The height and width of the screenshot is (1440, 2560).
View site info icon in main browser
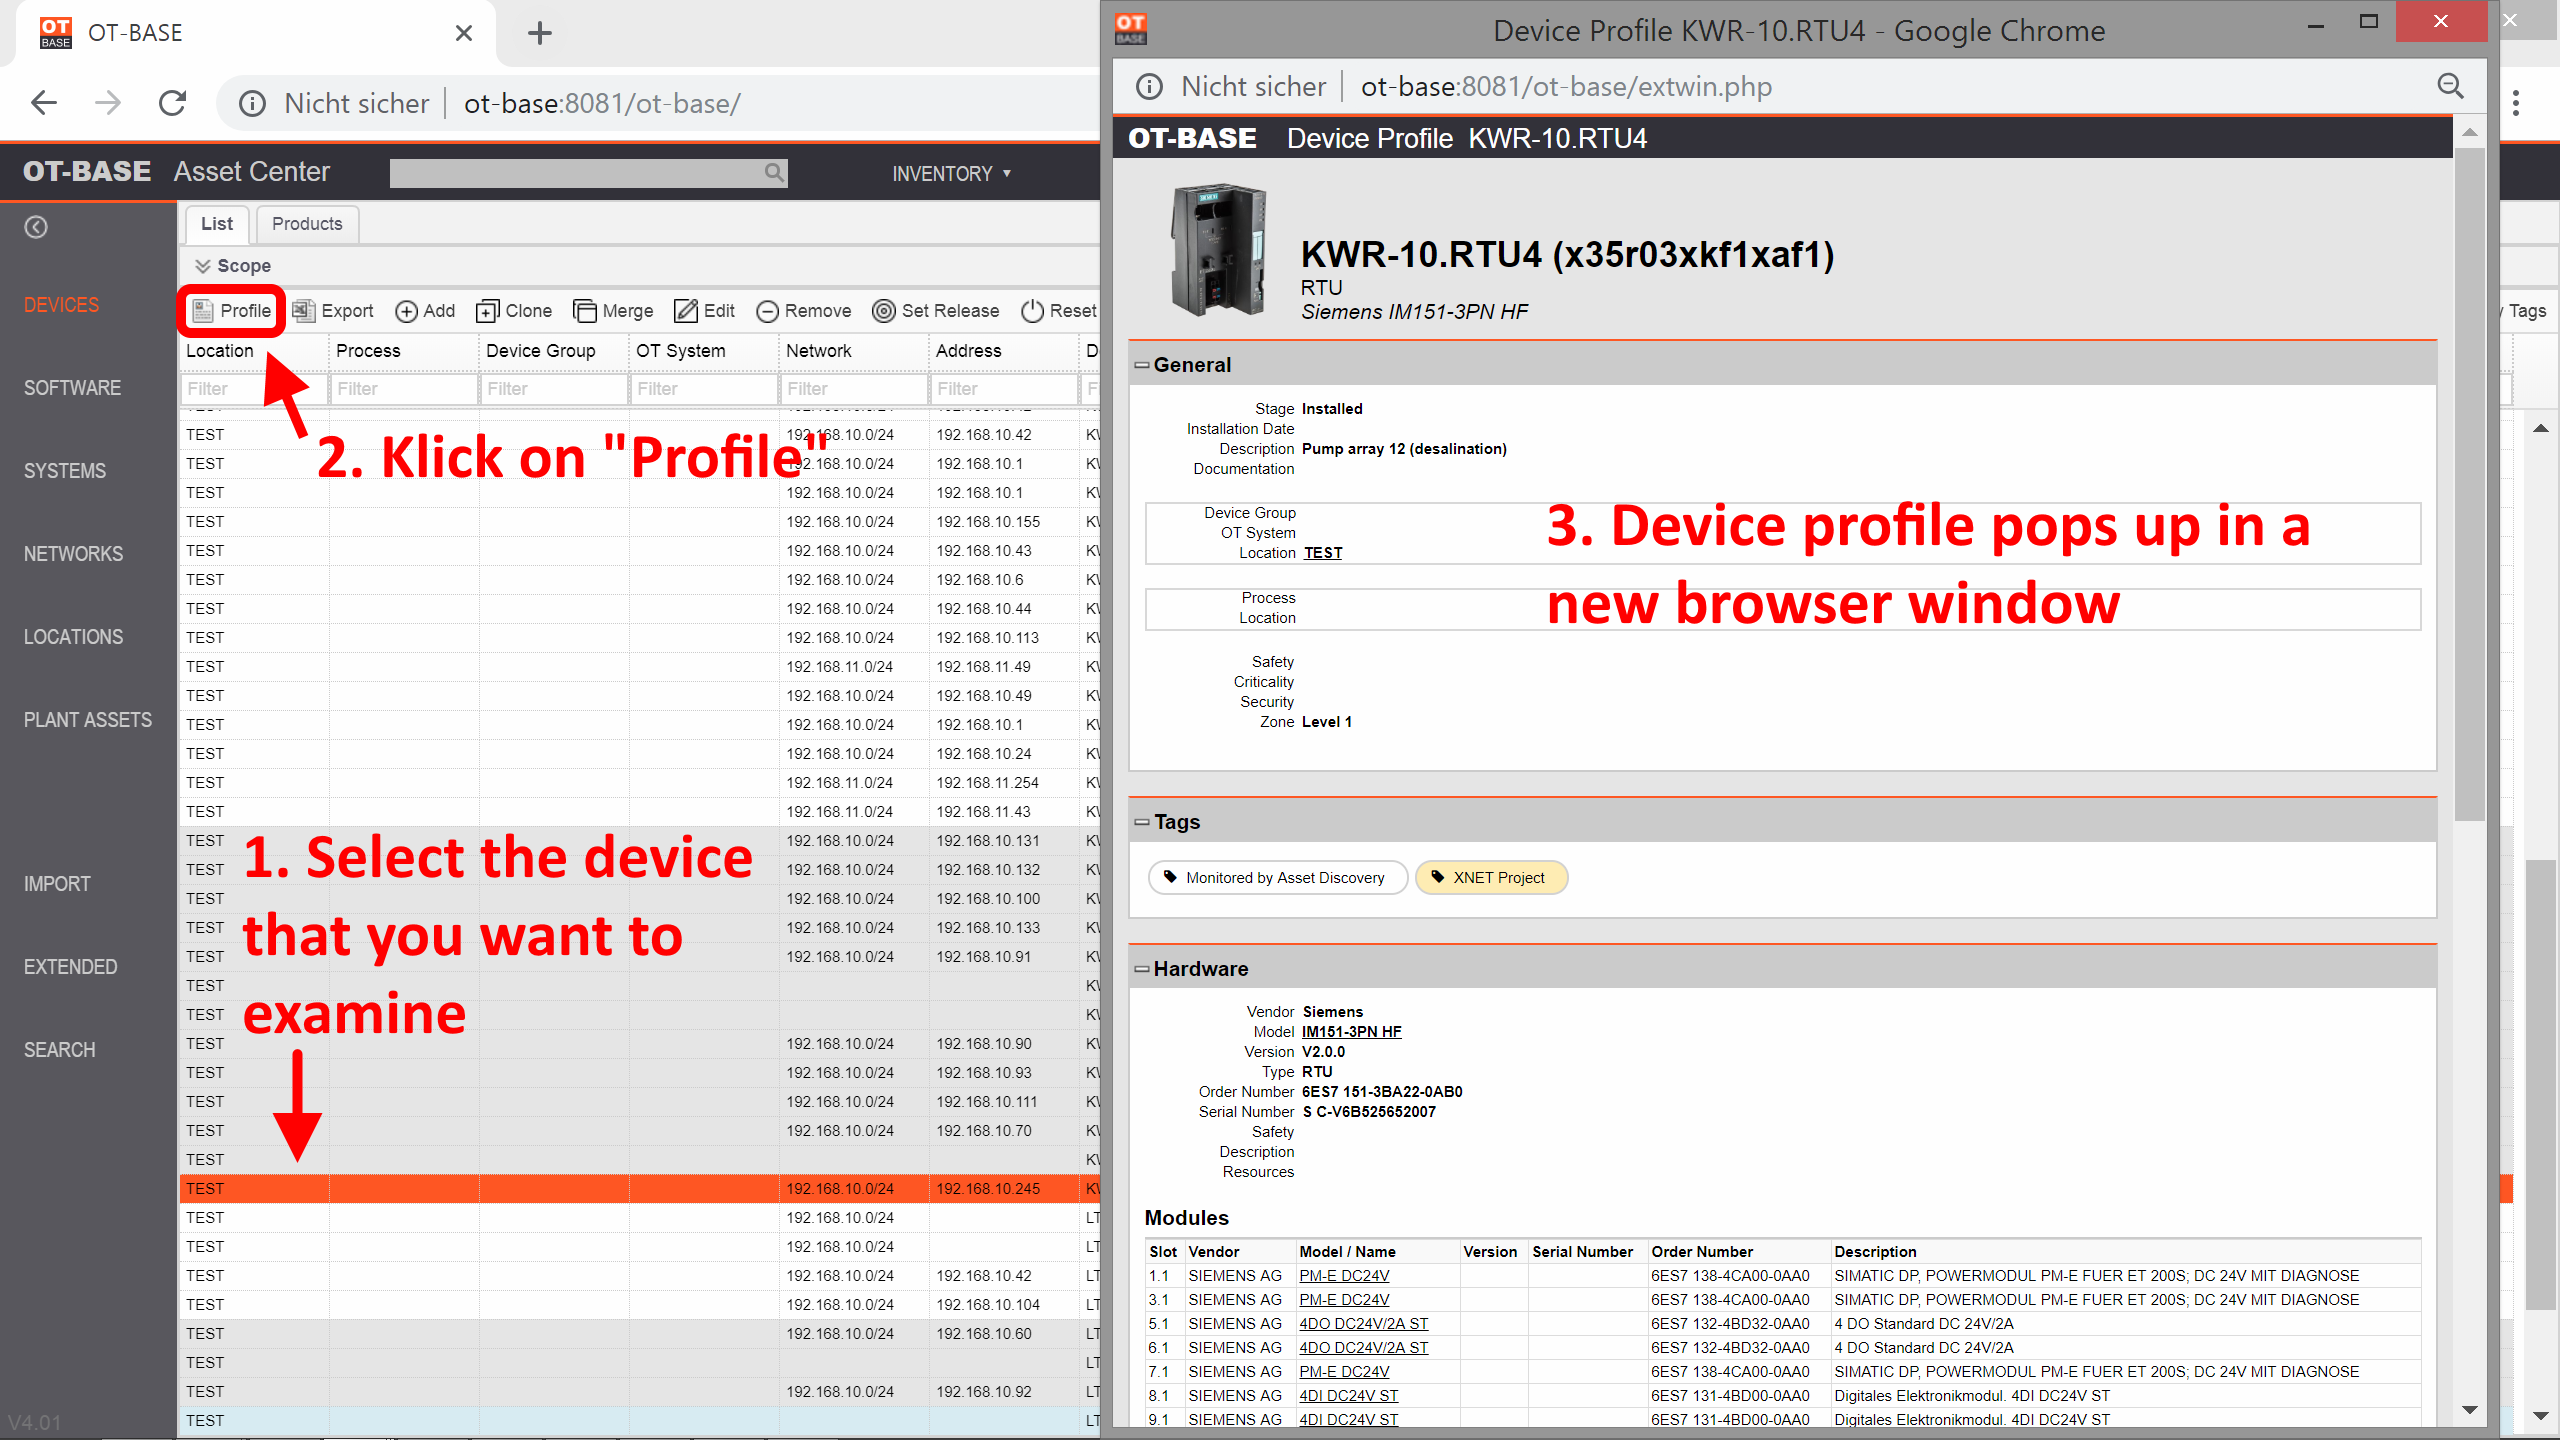(x=252, y=103)
